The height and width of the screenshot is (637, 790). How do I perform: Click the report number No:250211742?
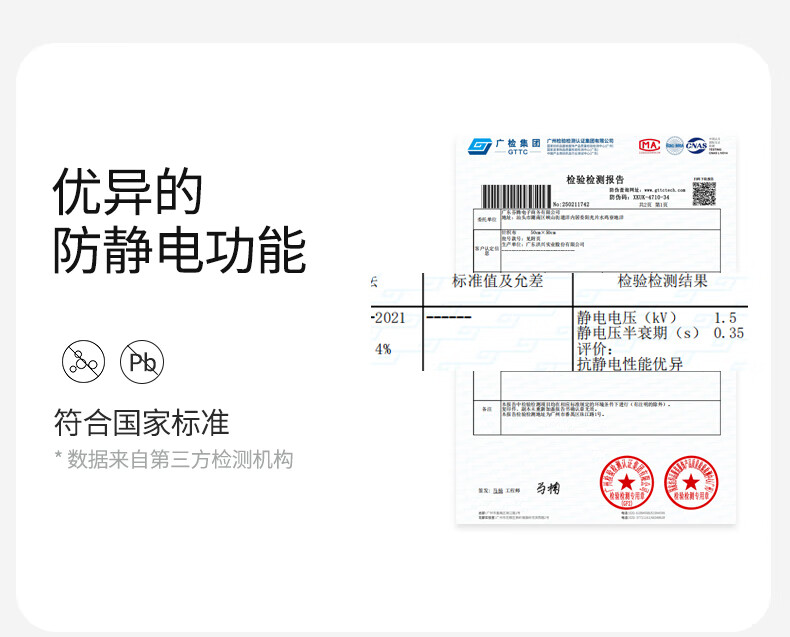pyautogui.click(x=571, y=205)
